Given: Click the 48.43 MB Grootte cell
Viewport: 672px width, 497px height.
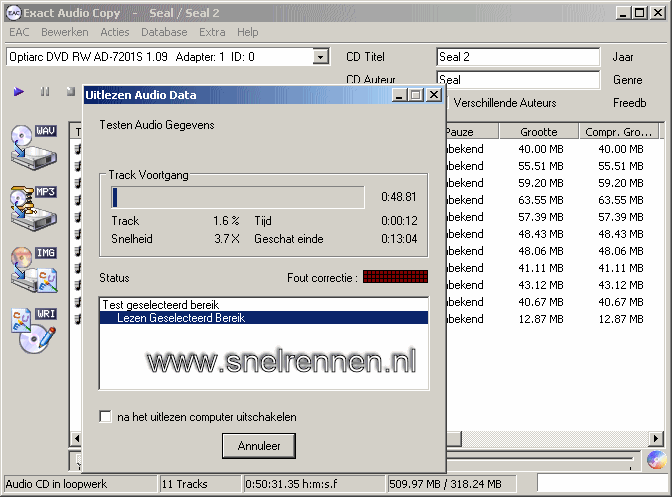Looking at the screenshot, I should coord(541,234).
